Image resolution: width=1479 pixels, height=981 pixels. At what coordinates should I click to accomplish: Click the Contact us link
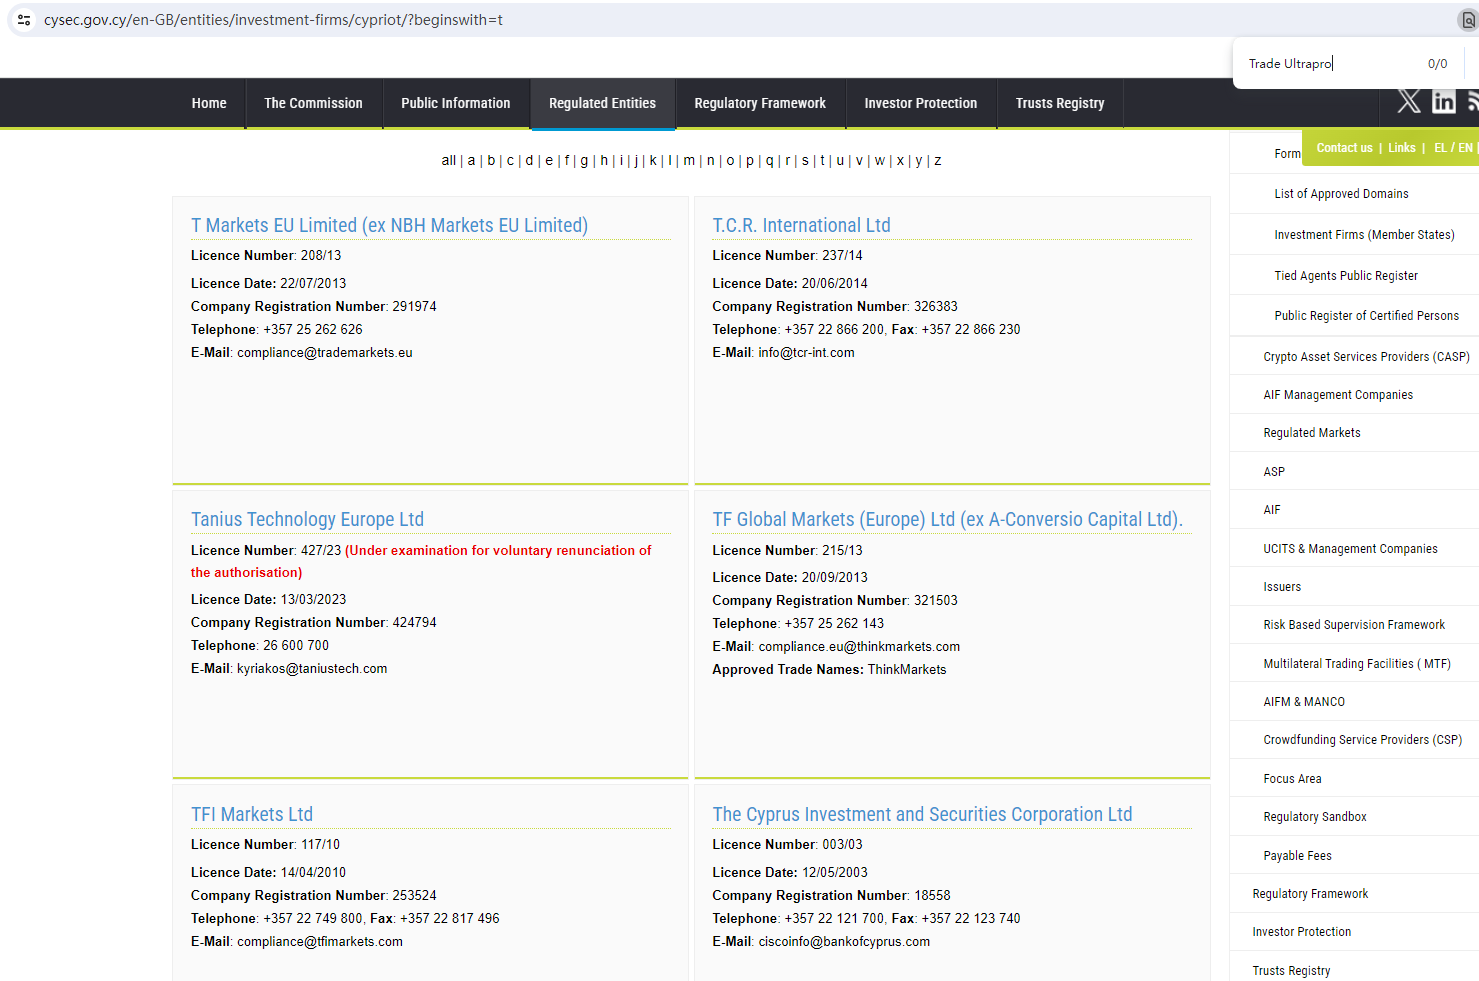click(1344, 148)
